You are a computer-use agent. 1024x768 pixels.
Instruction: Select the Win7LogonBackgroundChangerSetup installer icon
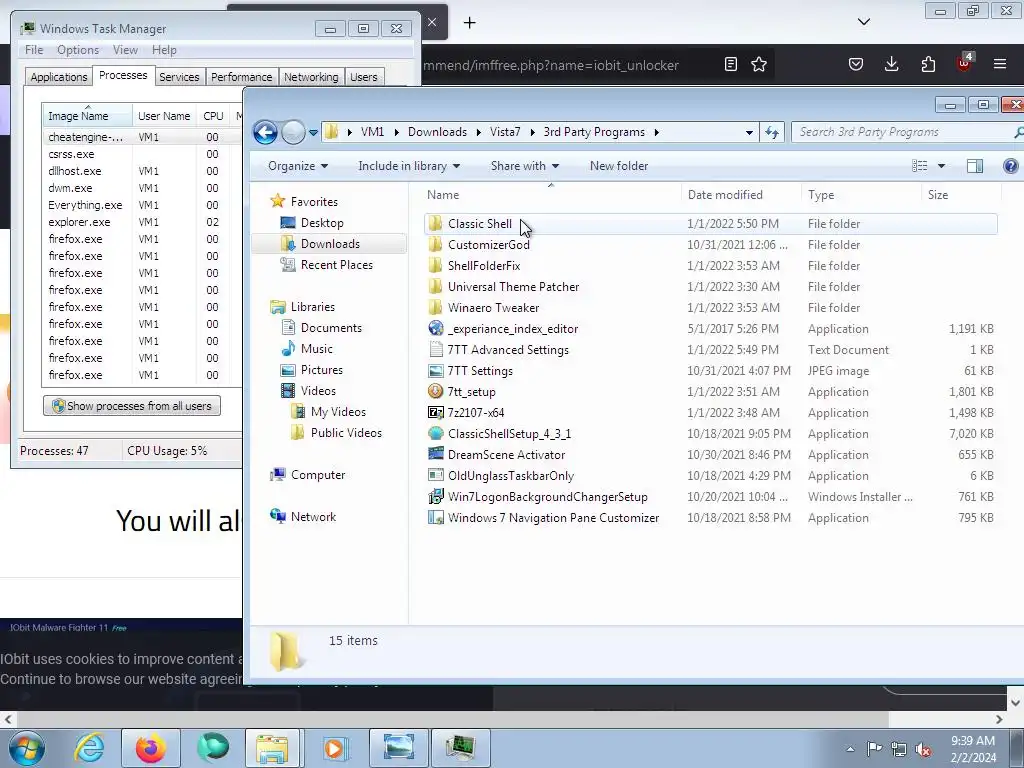[x=436, y=497]
